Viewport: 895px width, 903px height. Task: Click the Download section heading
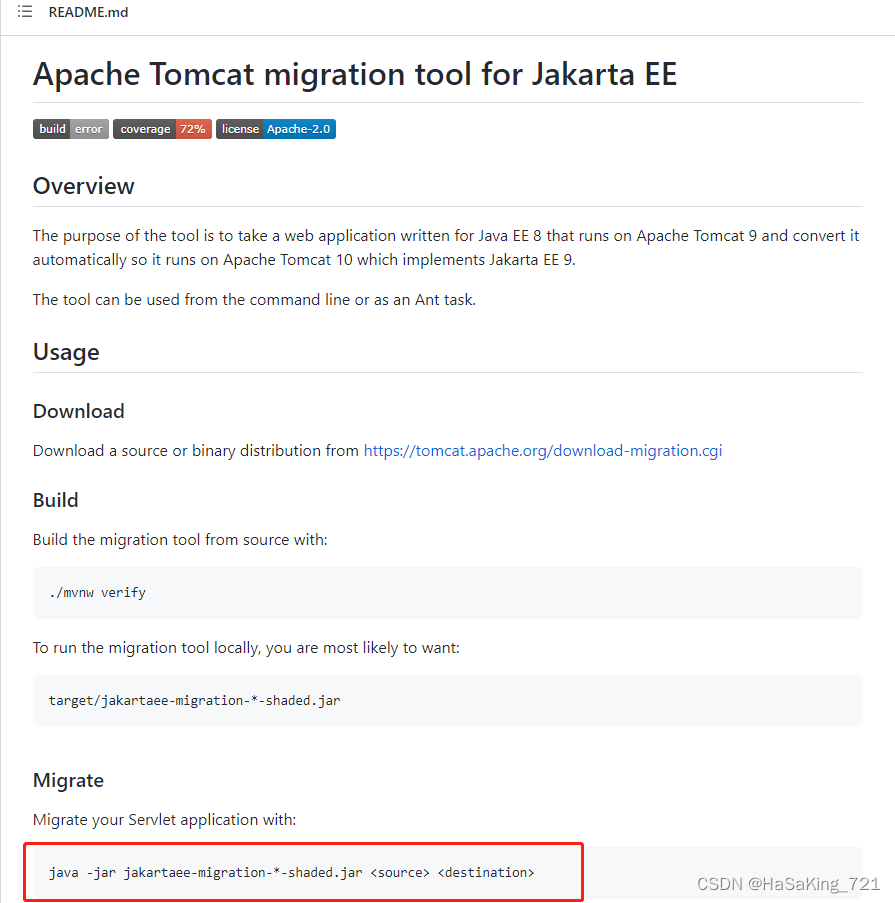(78, 411)
